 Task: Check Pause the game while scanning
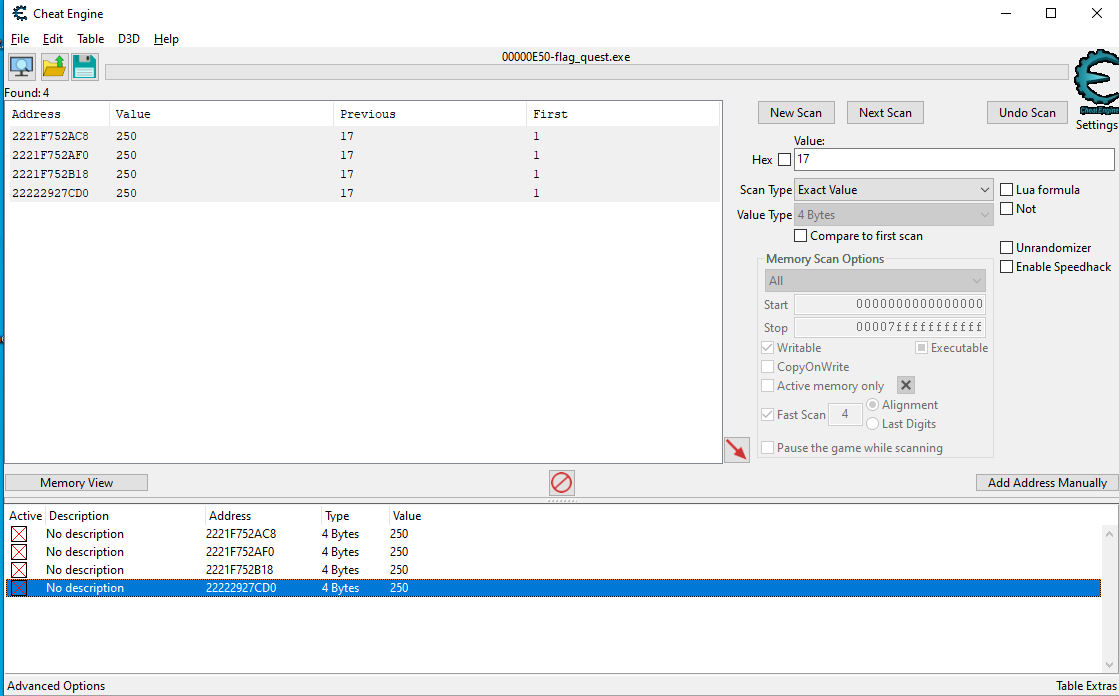tap(768, 448)
